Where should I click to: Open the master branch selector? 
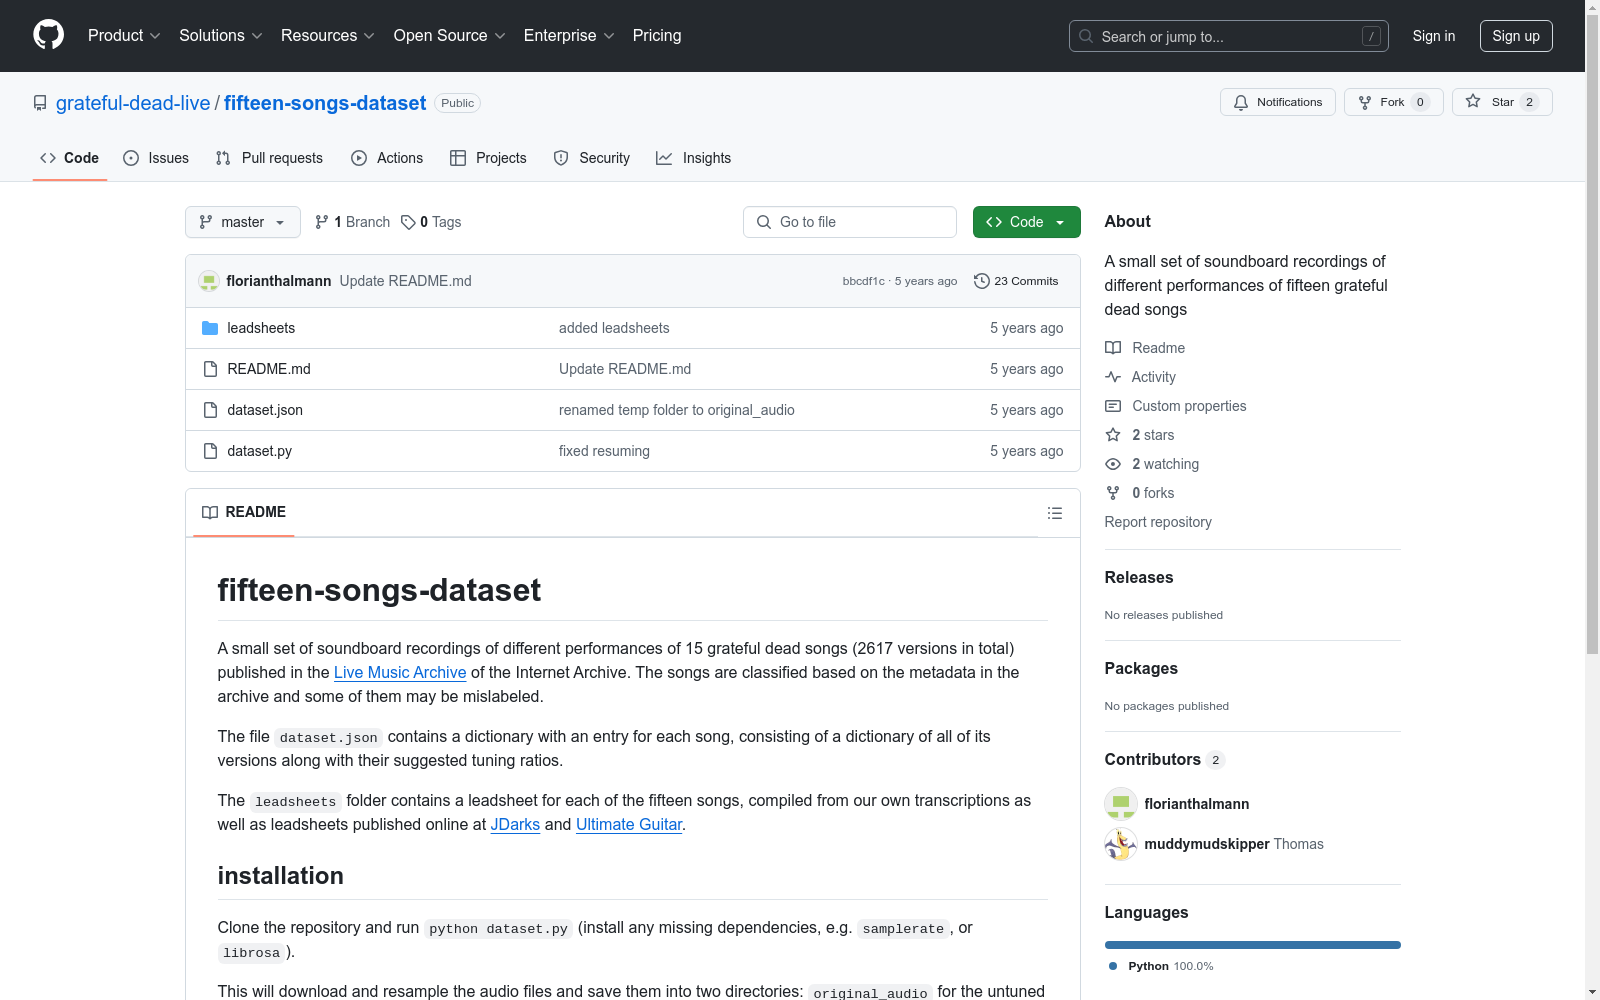(243, 222)
